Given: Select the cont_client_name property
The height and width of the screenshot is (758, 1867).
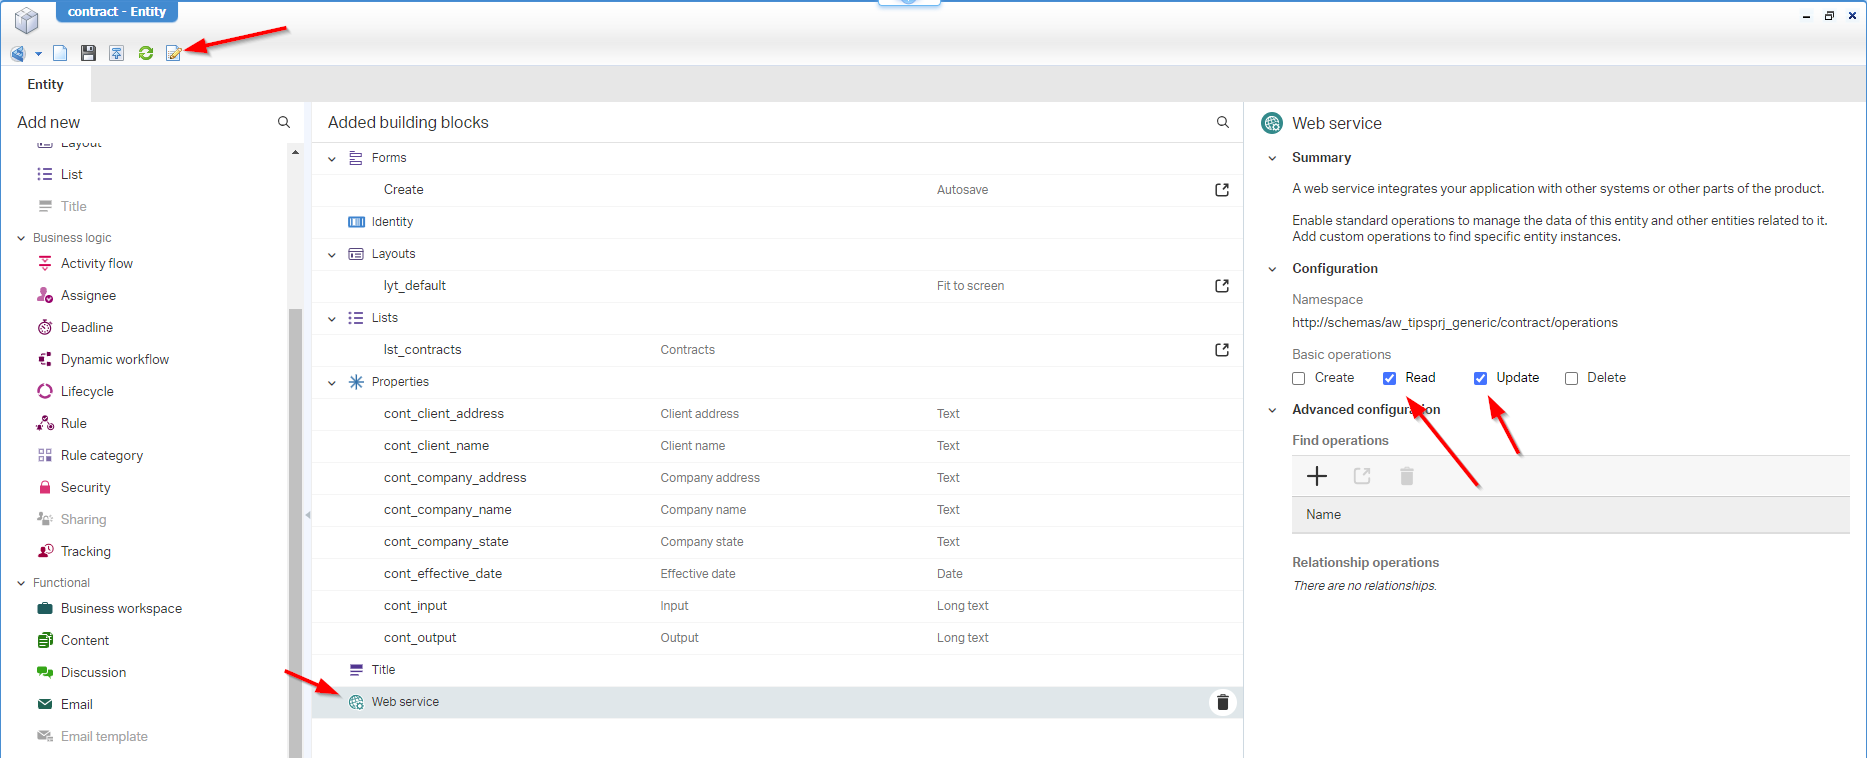Looking at the screenshot, I should click(777, 446).
